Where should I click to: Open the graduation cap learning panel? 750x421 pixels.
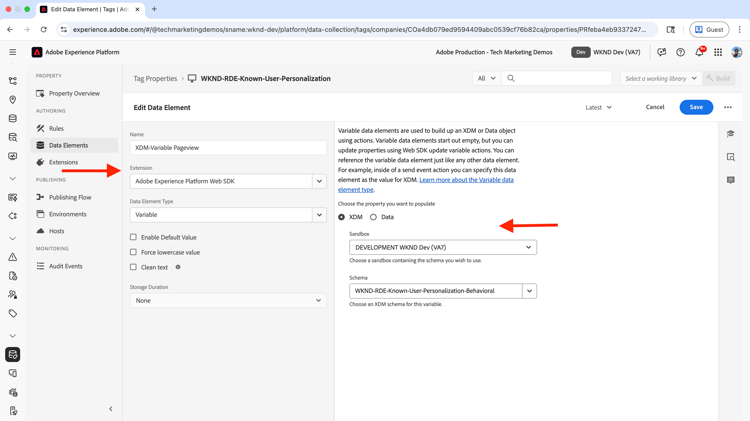tap(730, 134)
